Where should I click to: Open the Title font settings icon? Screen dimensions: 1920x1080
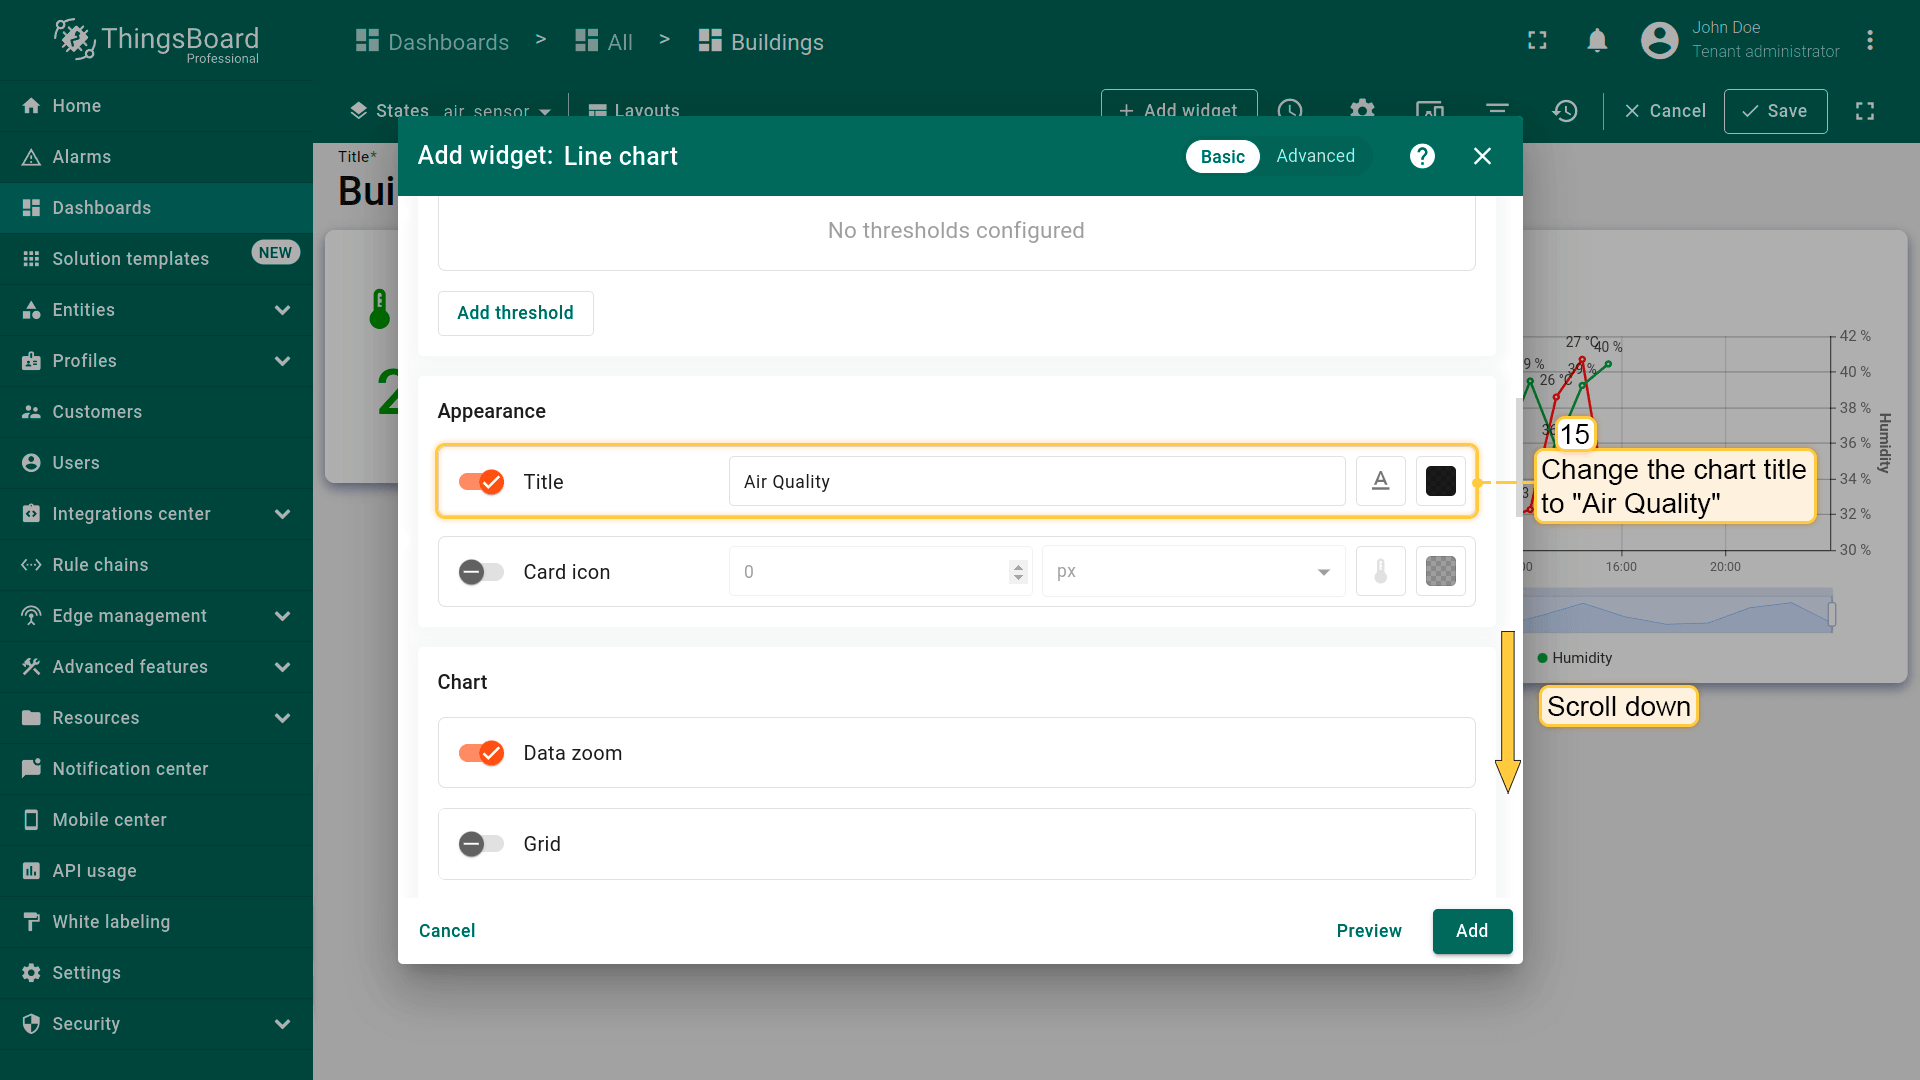1380,481
